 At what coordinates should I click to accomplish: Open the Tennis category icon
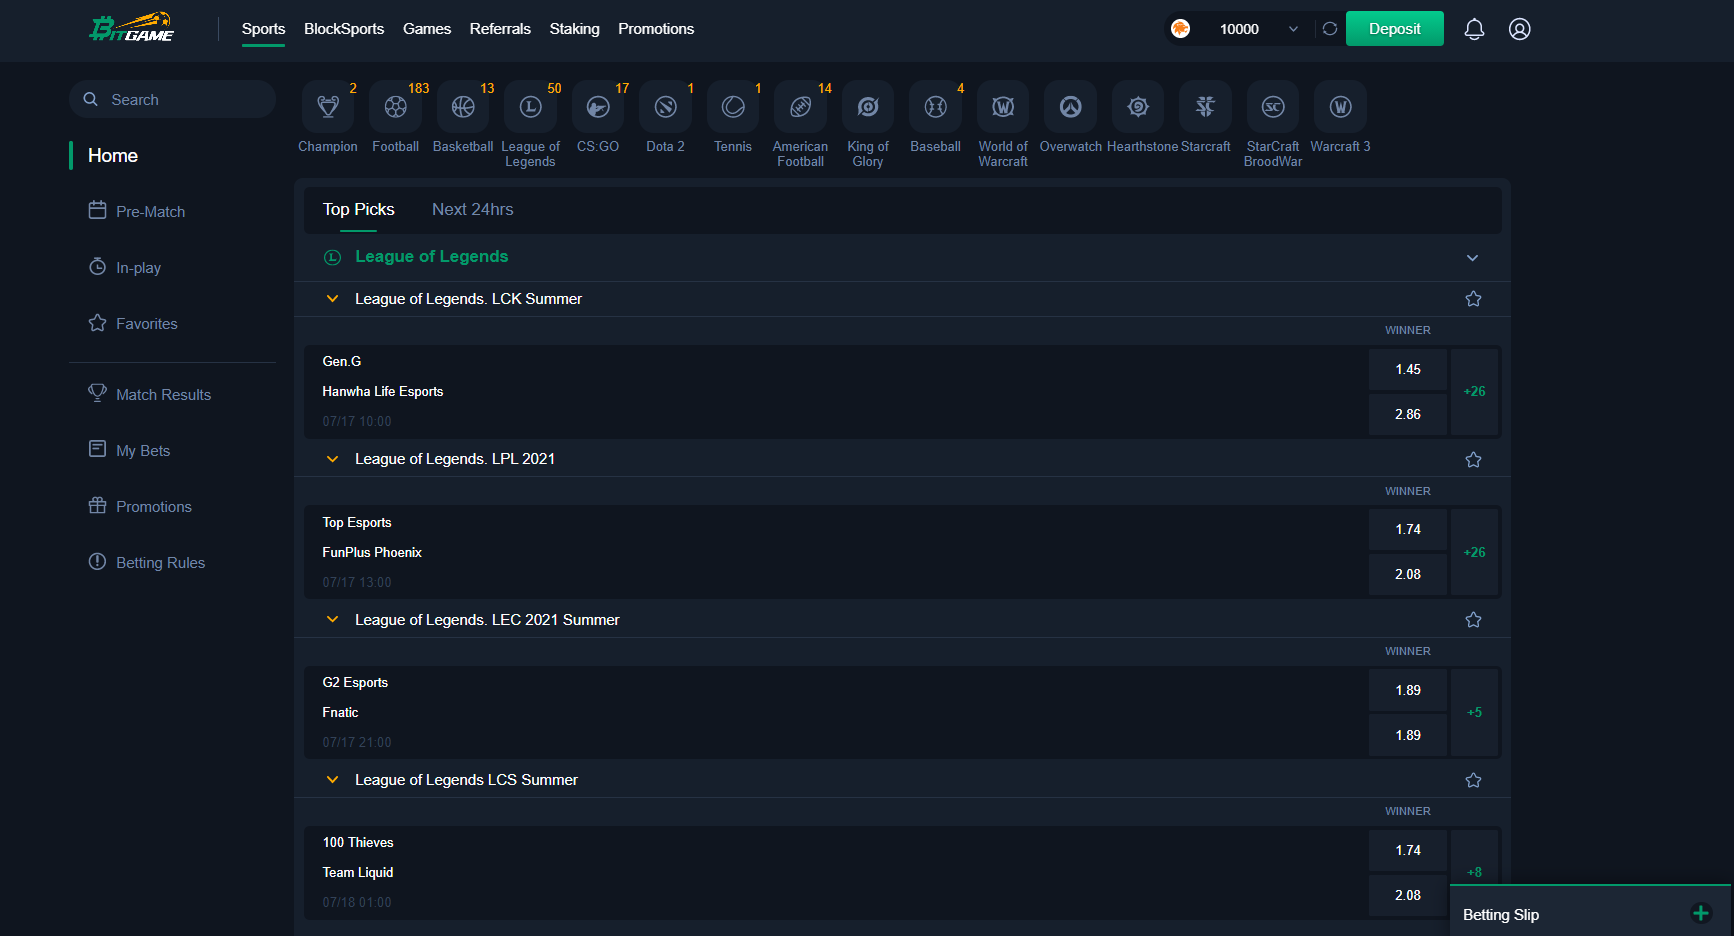[x=733, y=107]
